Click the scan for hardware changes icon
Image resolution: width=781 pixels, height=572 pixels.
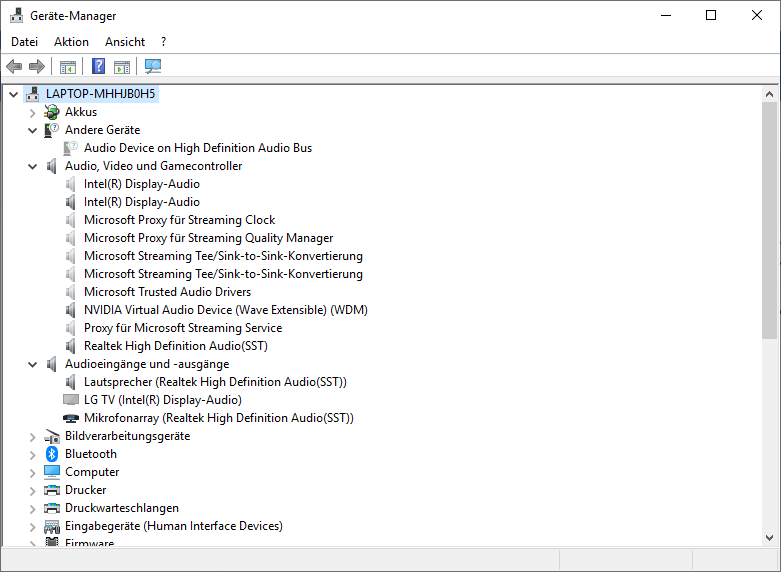152,66
